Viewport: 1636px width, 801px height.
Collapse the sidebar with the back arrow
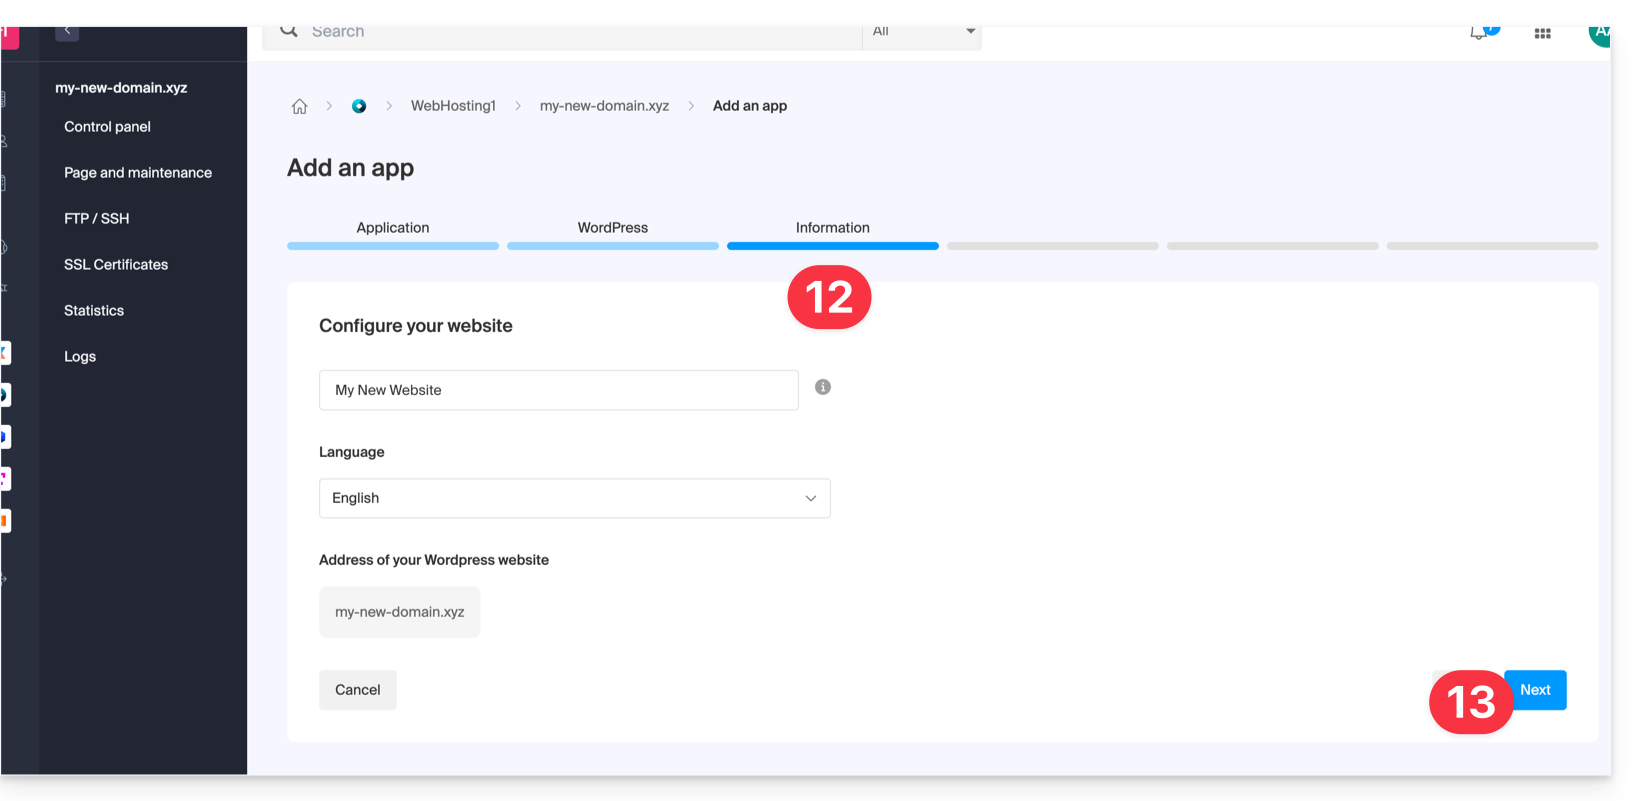67,31
